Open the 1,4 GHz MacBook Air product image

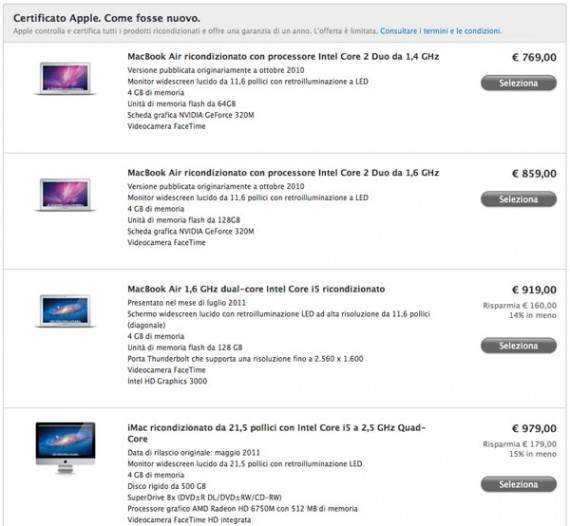[65, 79]
